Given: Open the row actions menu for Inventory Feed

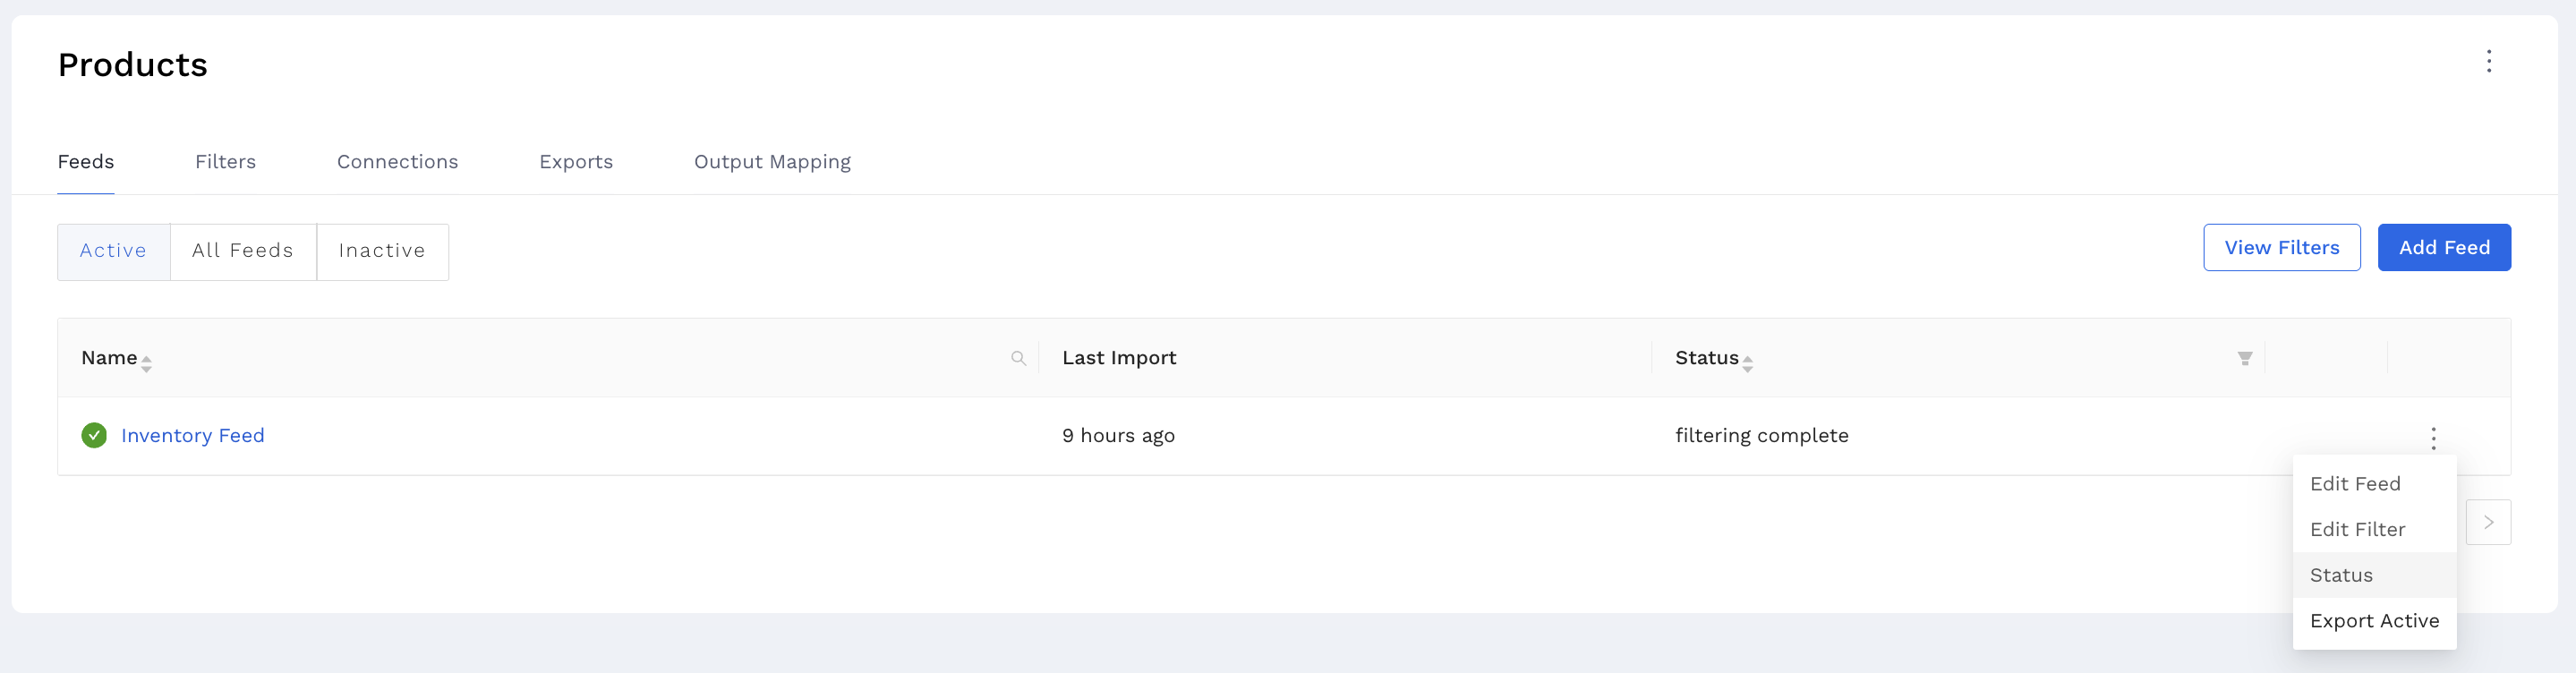Looking at the screenshot, I should 2433,436.
